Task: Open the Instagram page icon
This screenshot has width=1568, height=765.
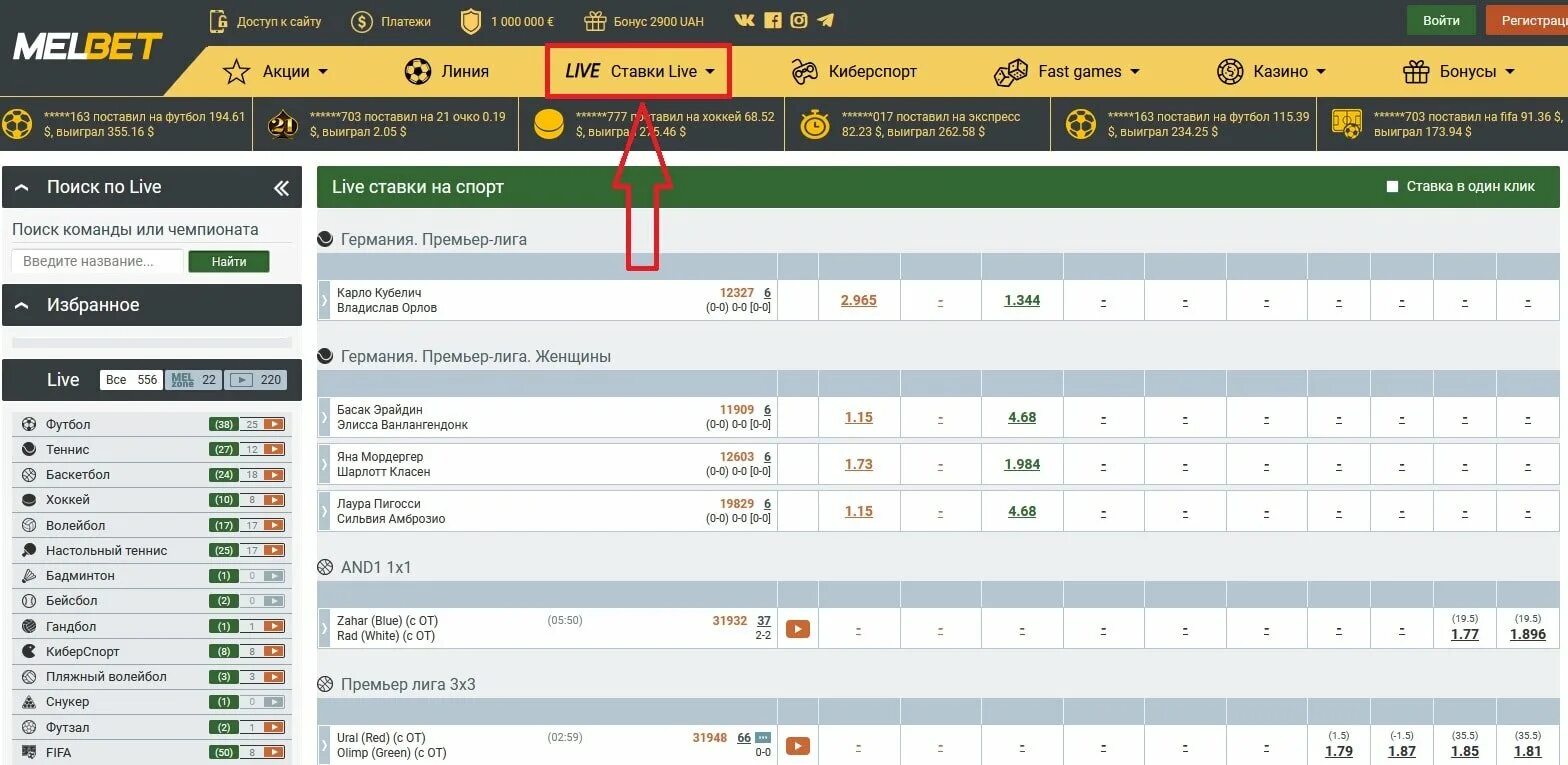Action: pos(798,20)
